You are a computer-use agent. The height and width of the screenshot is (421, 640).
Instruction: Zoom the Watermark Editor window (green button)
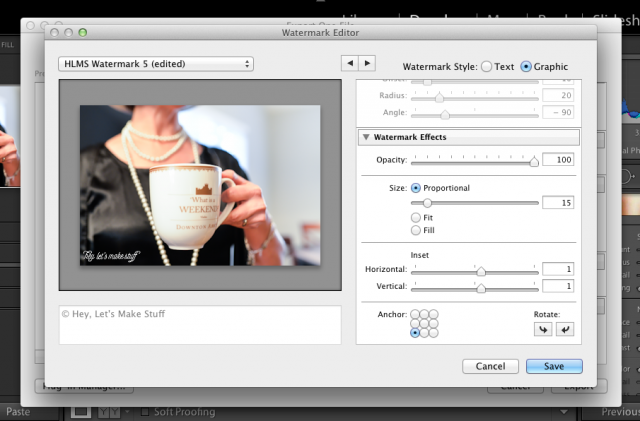[83, 32]
